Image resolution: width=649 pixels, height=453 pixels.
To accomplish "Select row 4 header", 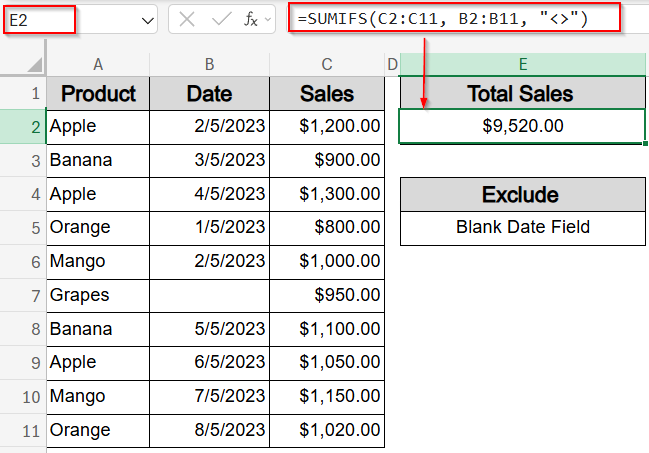I will tap(23, 194).
